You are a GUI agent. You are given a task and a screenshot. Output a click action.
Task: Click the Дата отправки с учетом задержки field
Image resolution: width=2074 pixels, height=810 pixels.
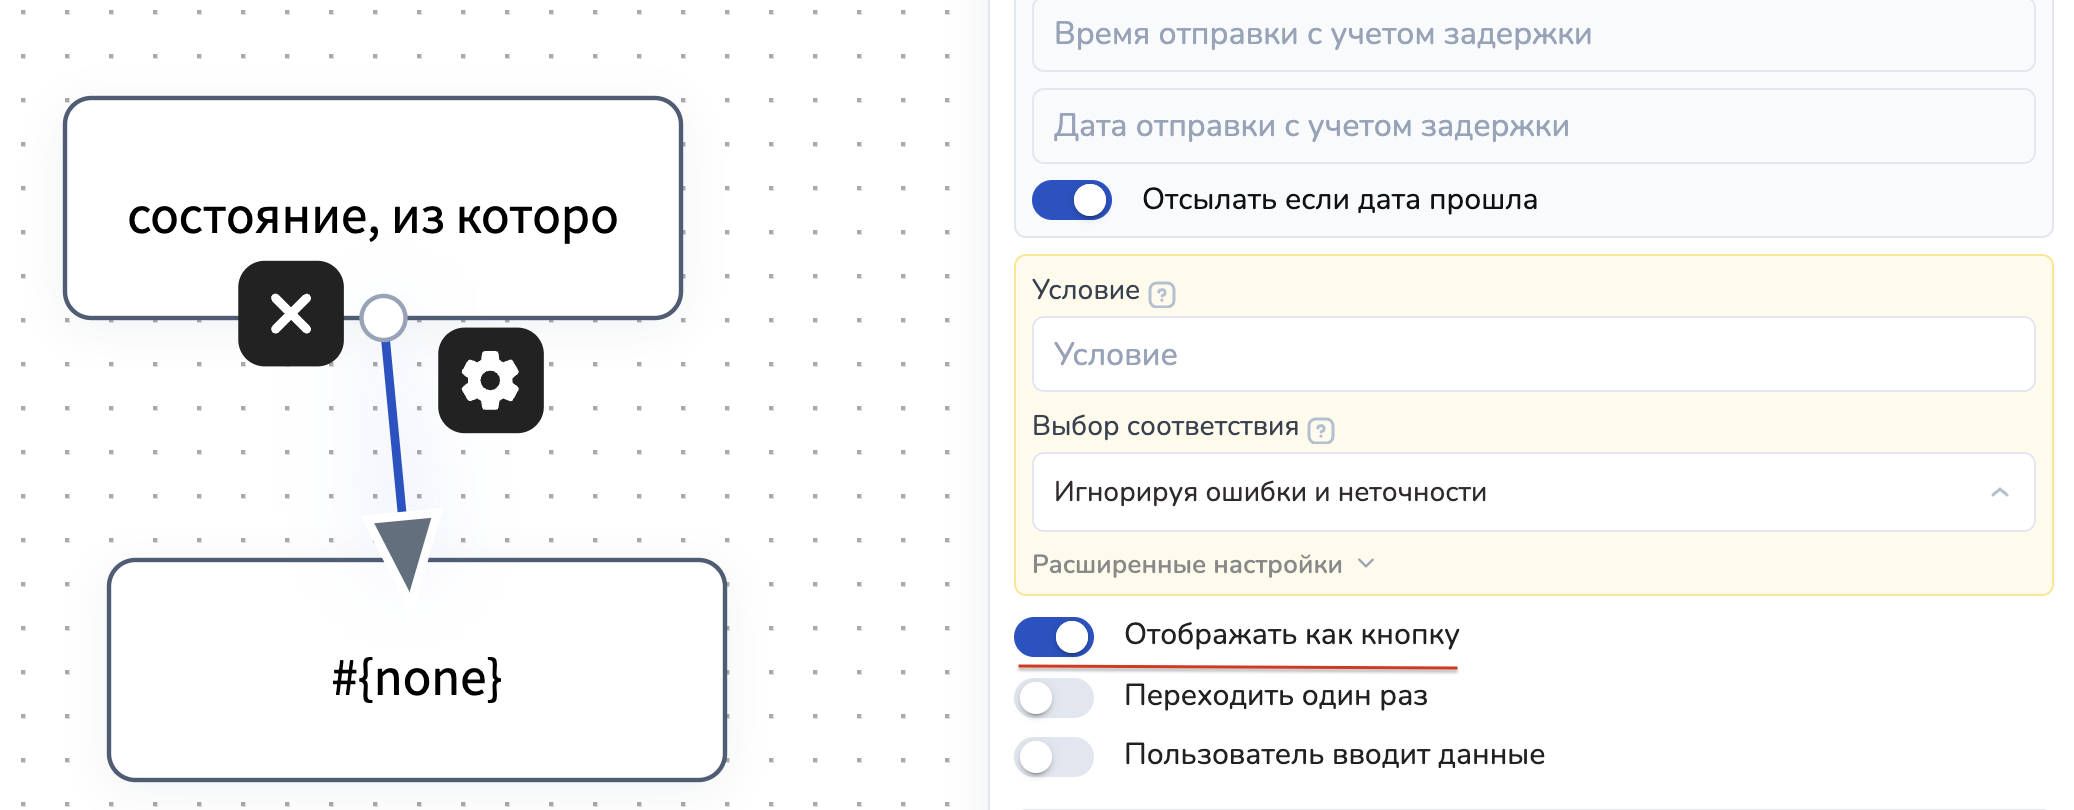(1533, 126)
